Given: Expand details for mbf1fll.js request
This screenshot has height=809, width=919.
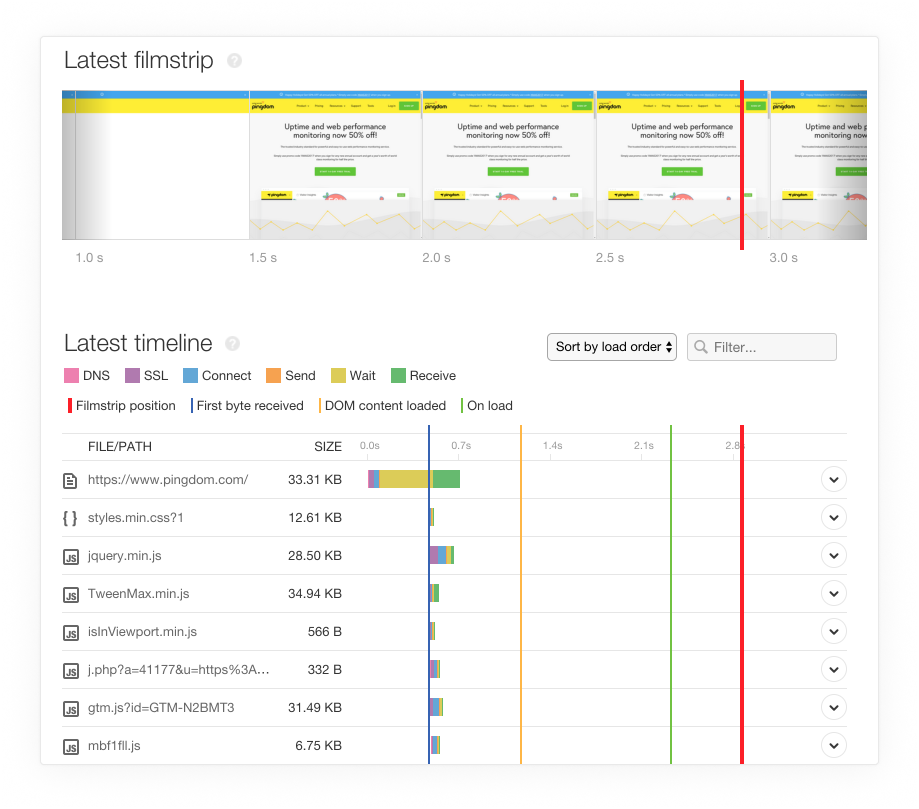Looking at the screenshot, I should [833, 745].
